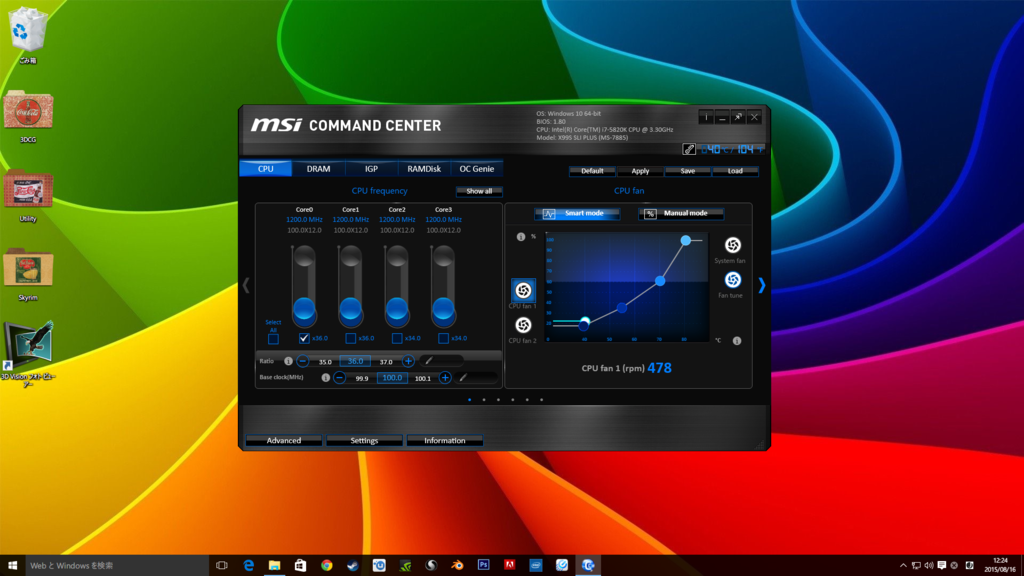Select the CPU fan 2 icon

point(523,325)
